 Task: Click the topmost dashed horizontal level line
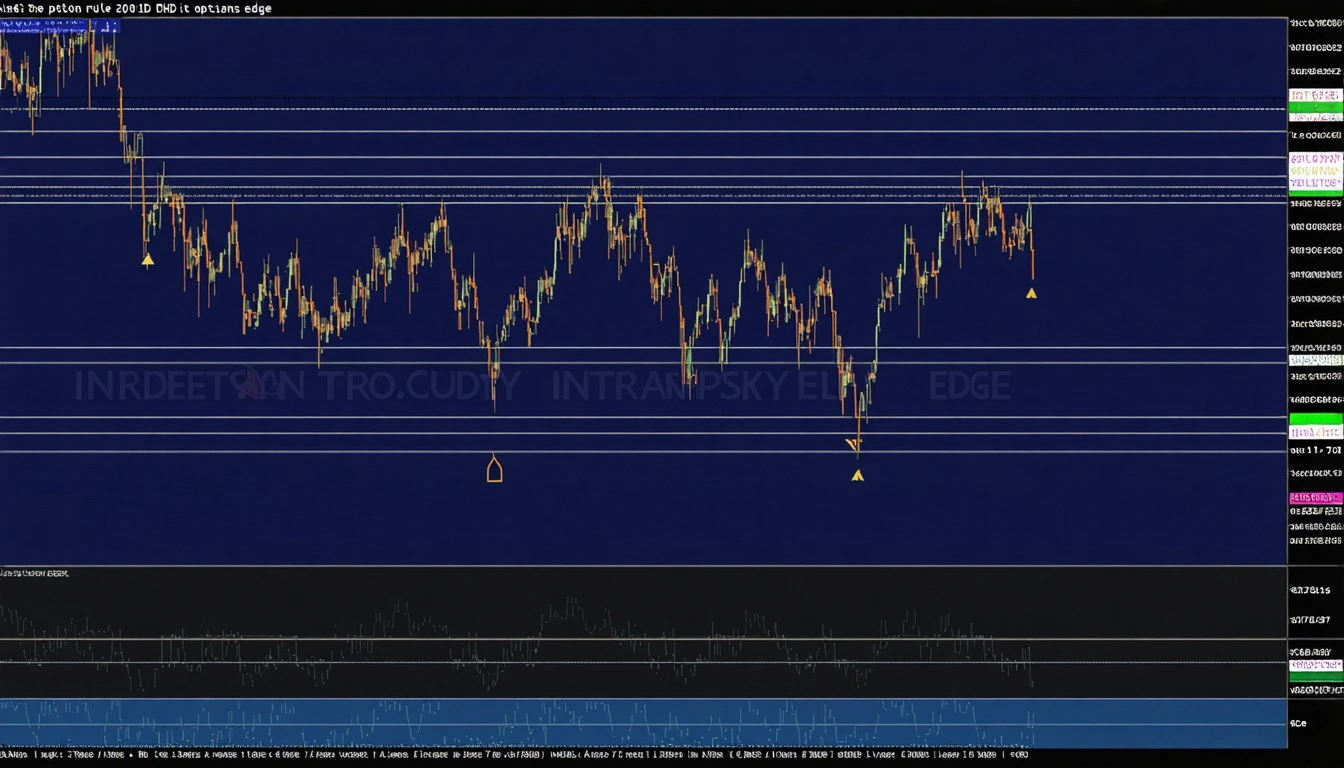(x=640, y=108)
